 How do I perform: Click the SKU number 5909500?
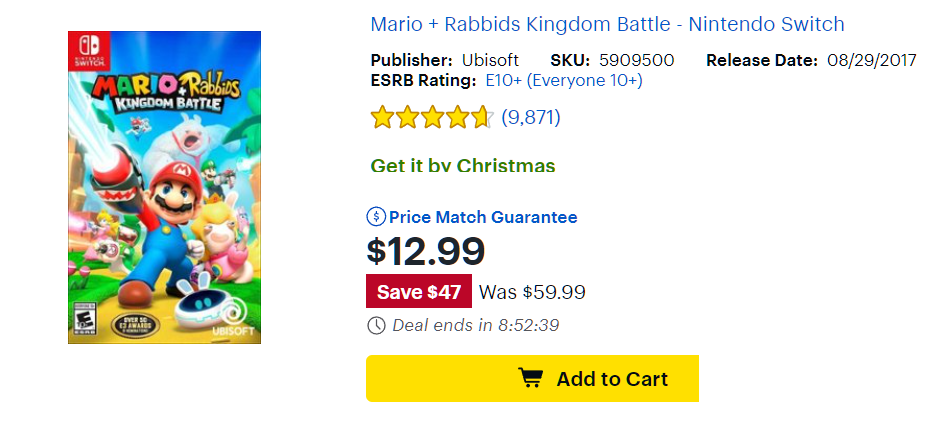click(636, 60)
